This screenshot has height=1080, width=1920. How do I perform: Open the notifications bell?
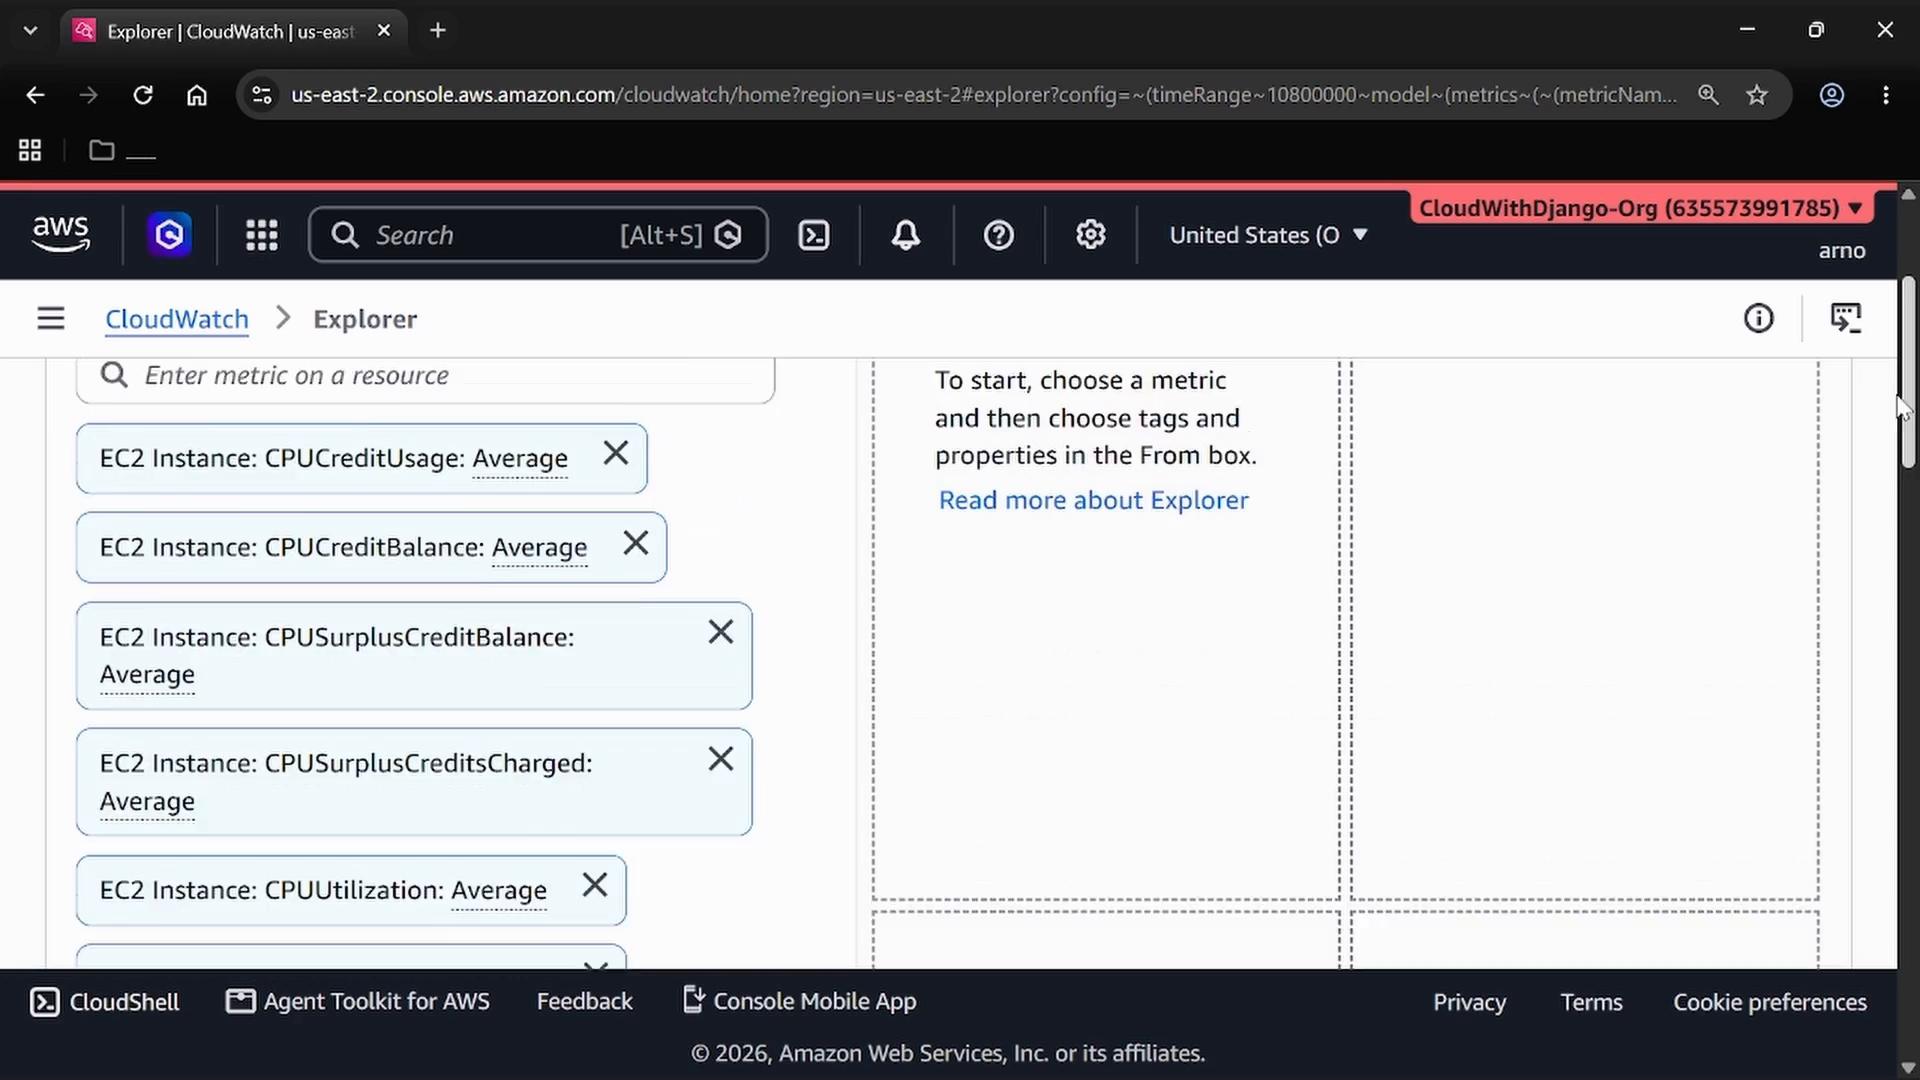(906, 235)
